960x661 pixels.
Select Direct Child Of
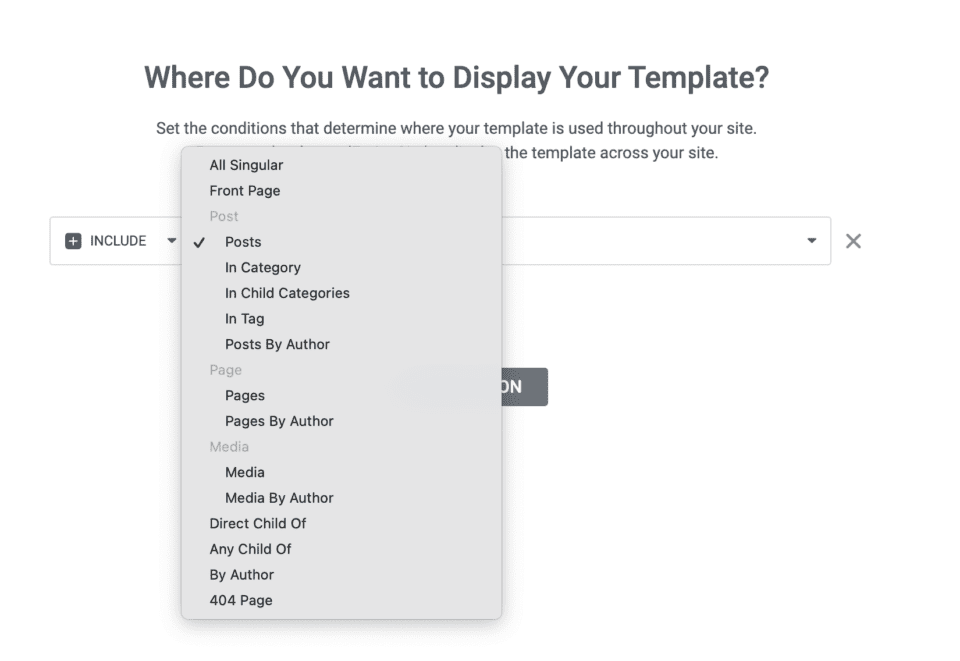point(258,523)
